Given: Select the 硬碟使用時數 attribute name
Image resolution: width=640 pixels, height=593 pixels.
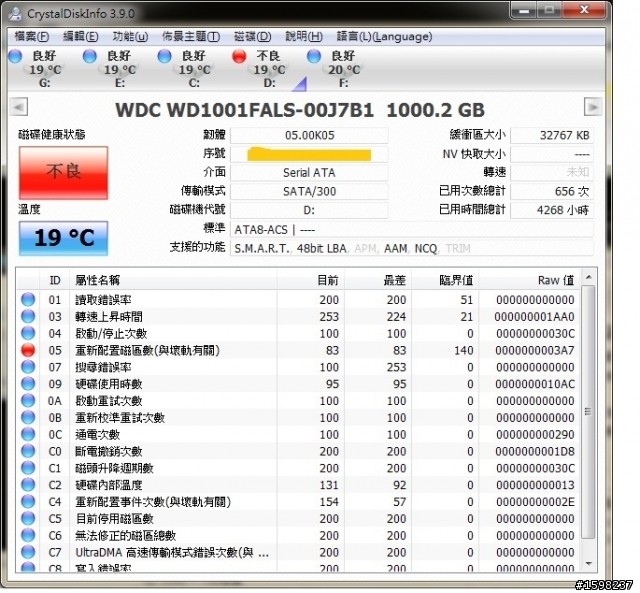Looking at the screenshot, I should click(109, 384).
